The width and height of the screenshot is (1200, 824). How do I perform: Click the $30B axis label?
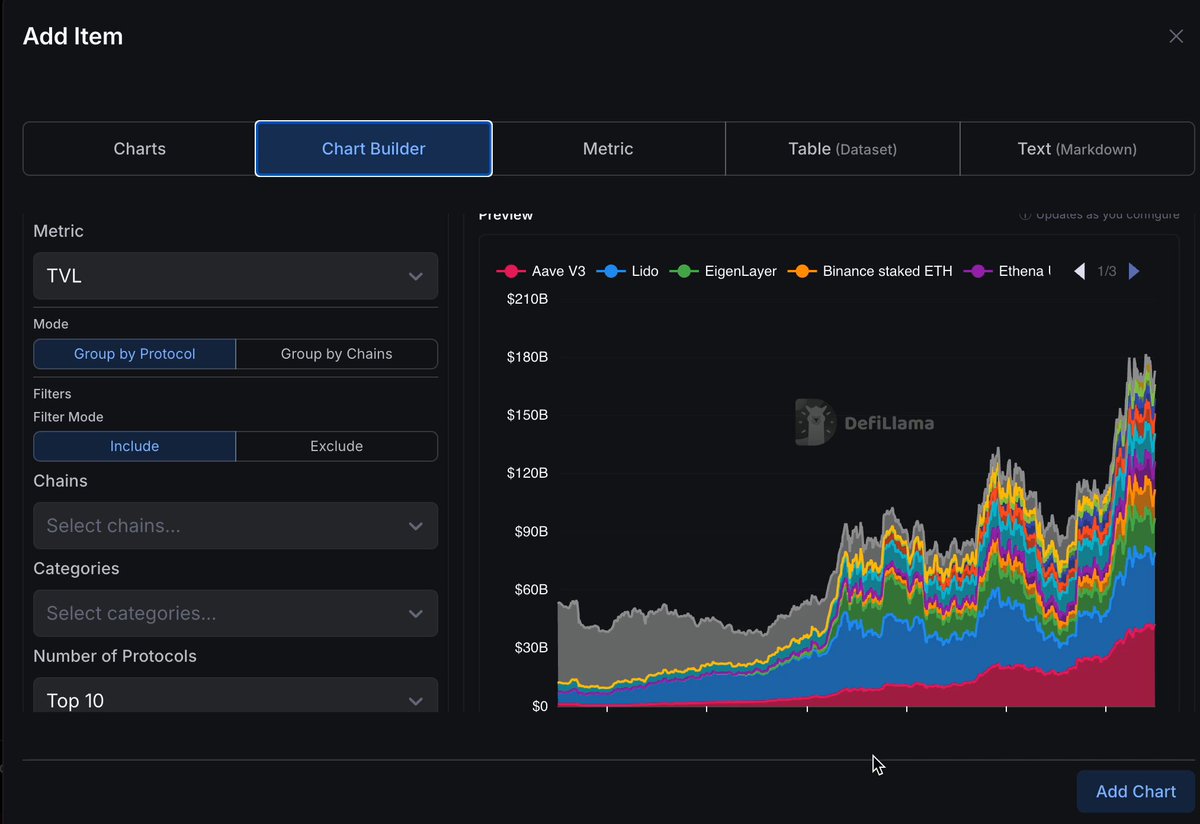[x=530, y=647]
